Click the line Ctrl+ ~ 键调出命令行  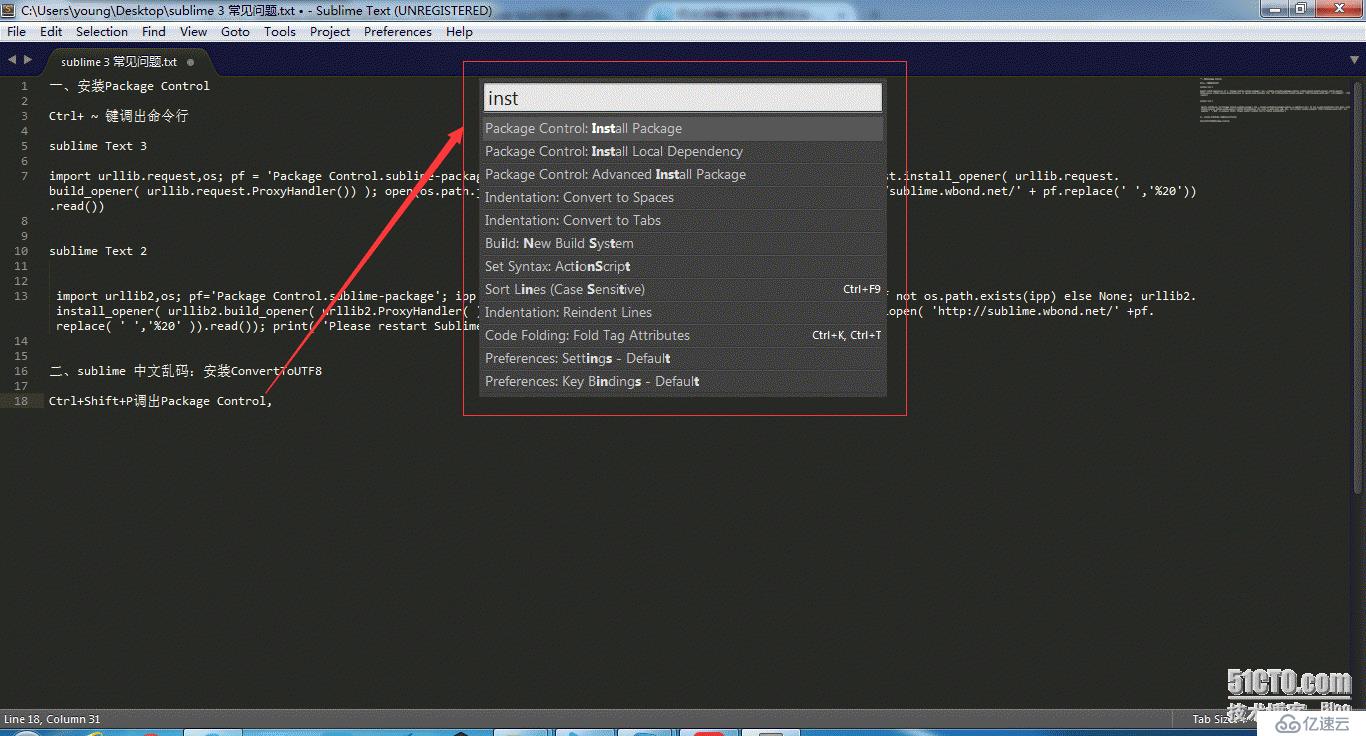(118, 116)
